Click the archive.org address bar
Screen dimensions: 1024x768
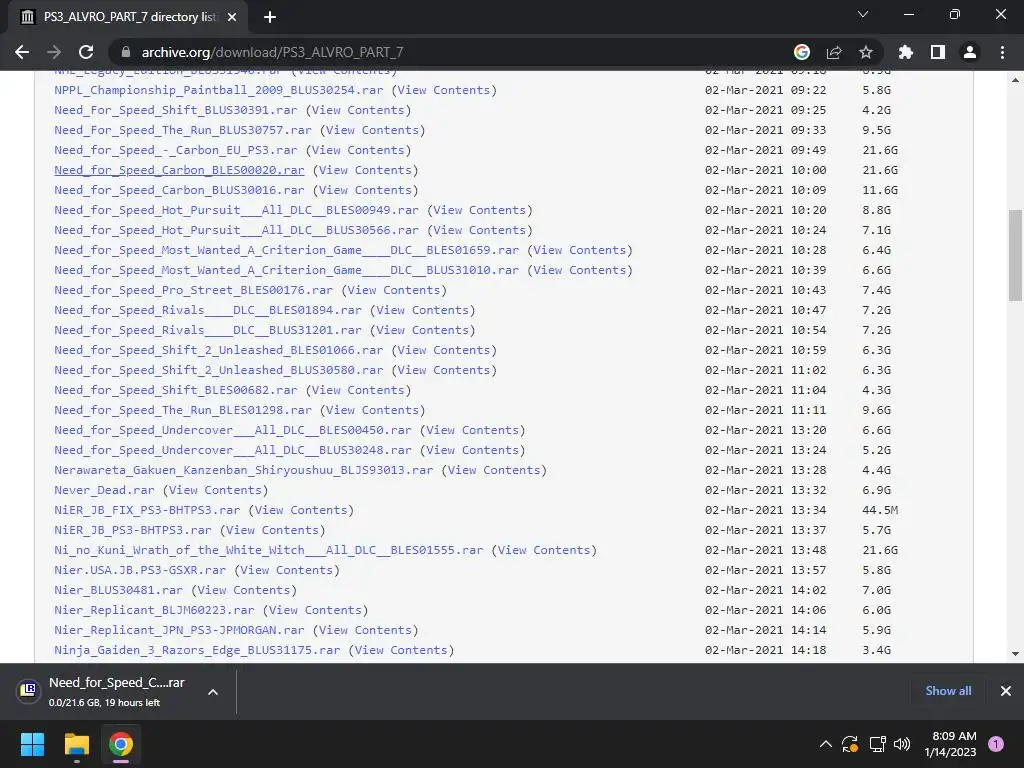point(457,52)
